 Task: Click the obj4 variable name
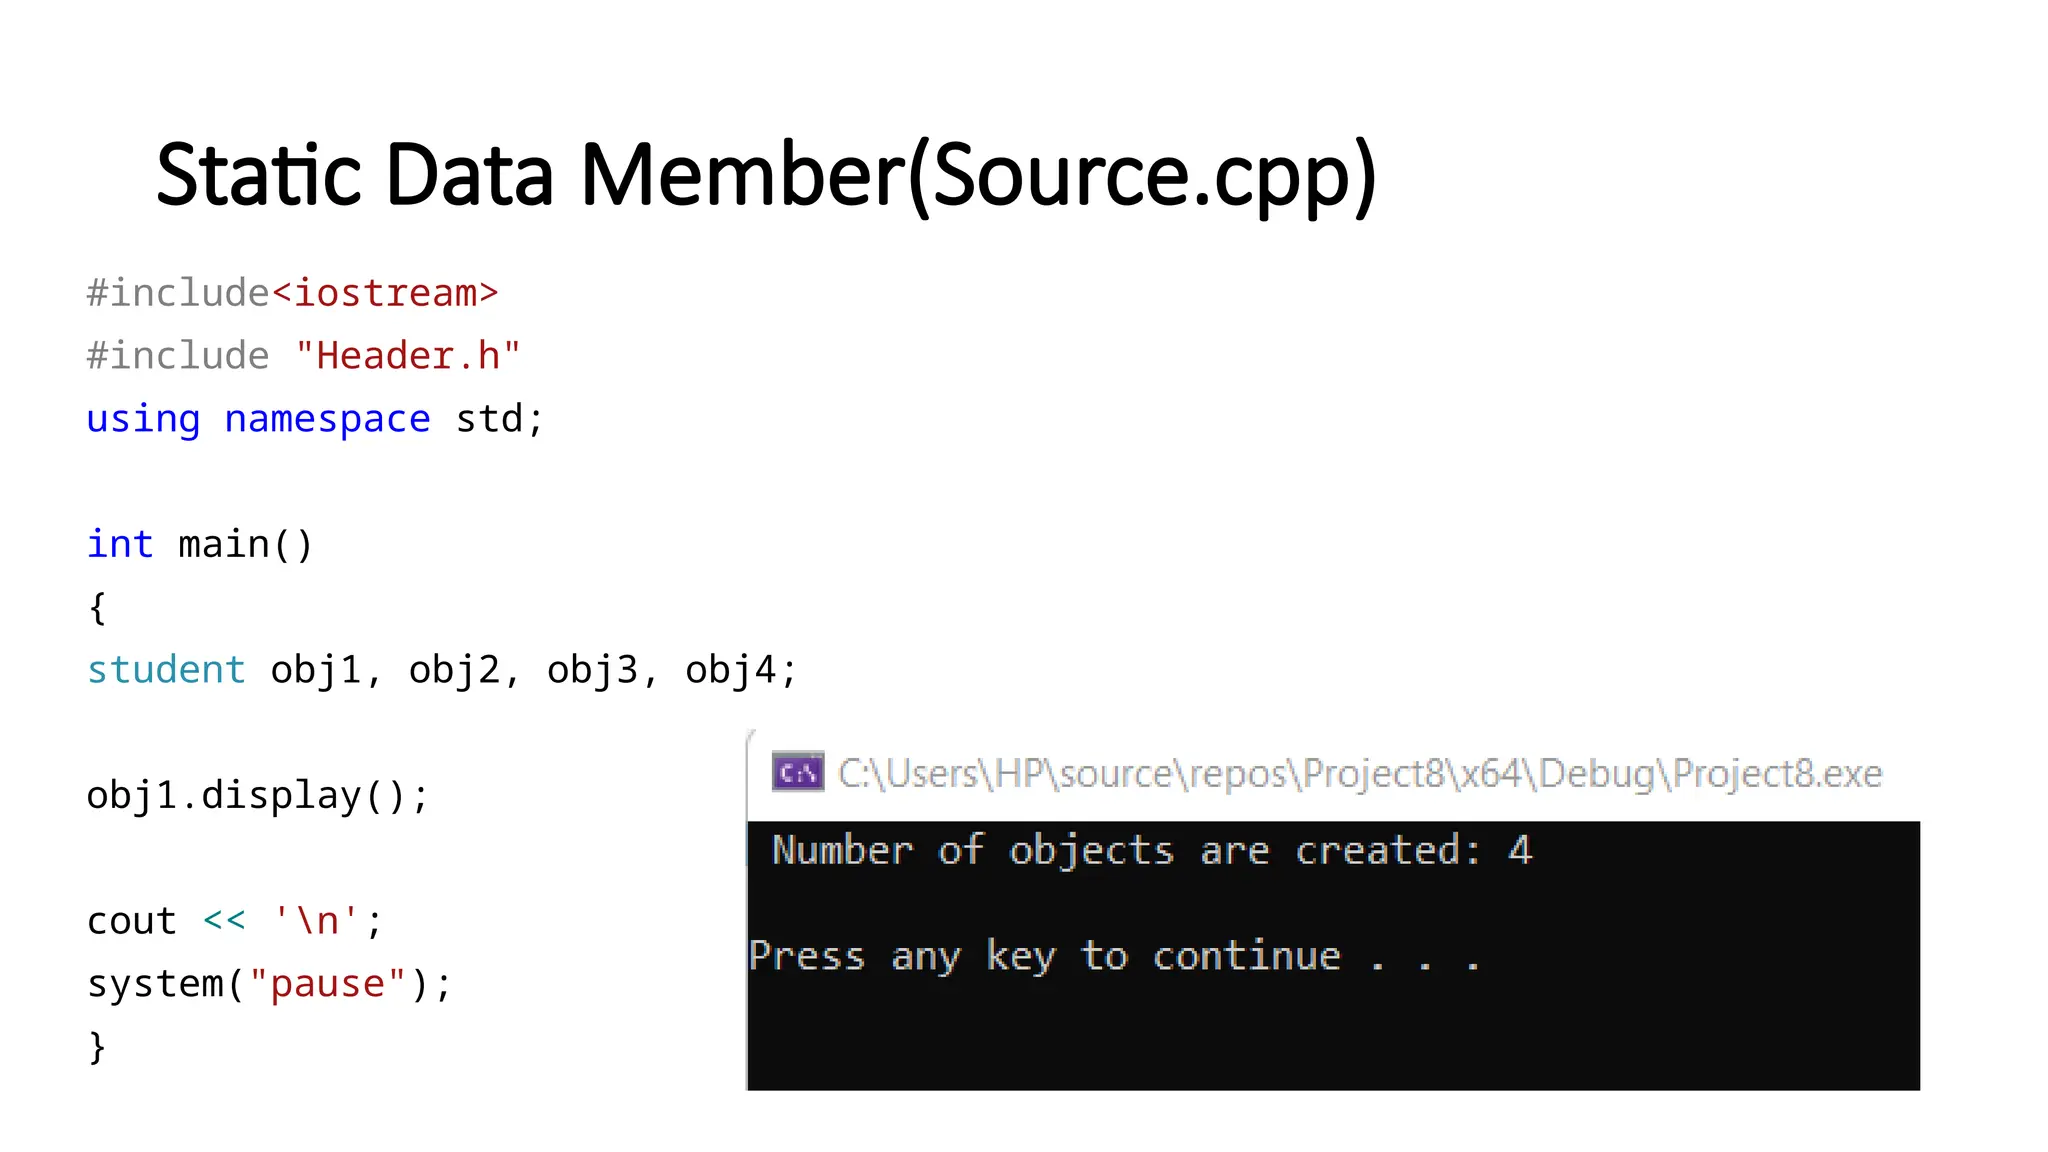pos(730,670)
